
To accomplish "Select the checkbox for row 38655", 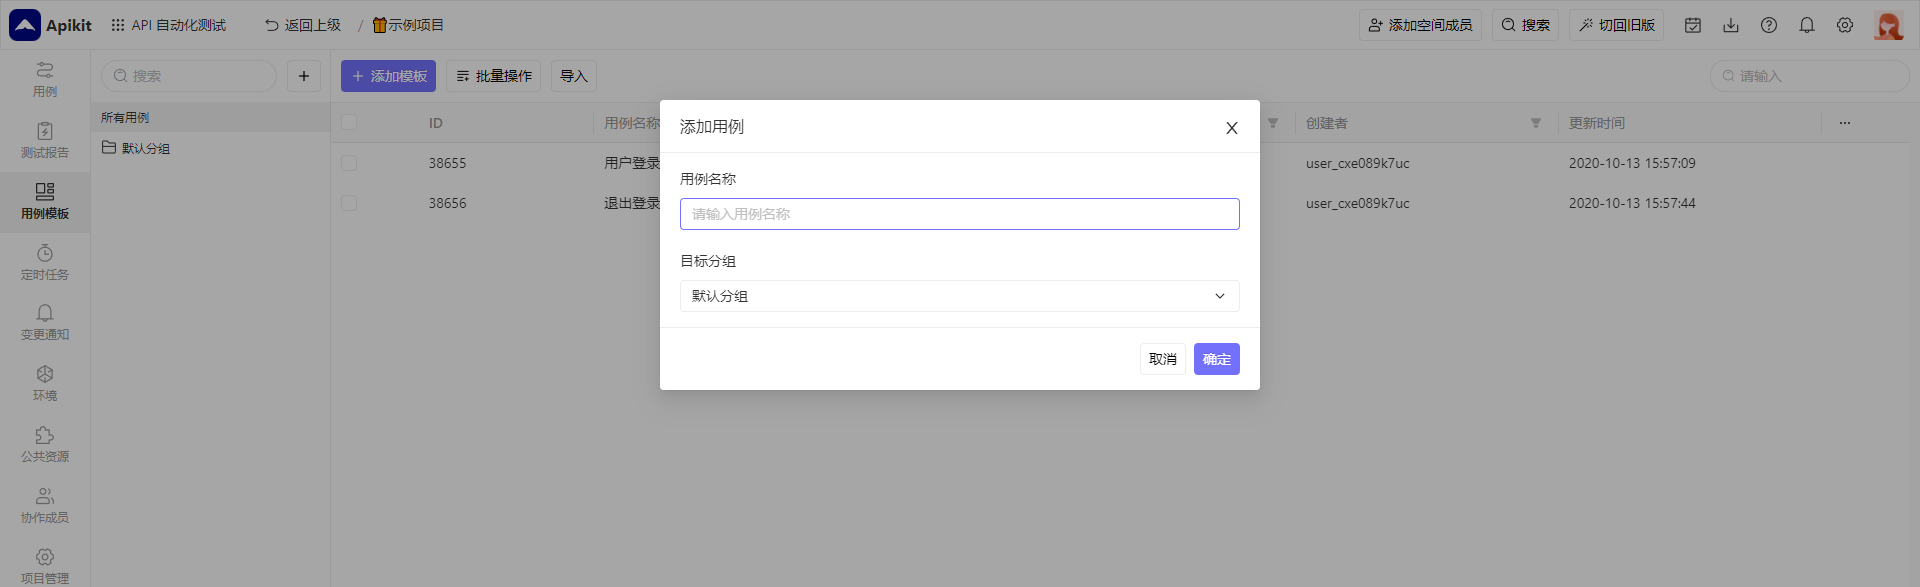I will click(349, 163).
